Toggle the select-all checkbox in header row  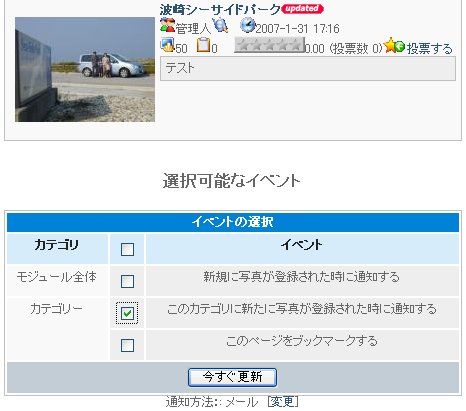coord(127,249)
